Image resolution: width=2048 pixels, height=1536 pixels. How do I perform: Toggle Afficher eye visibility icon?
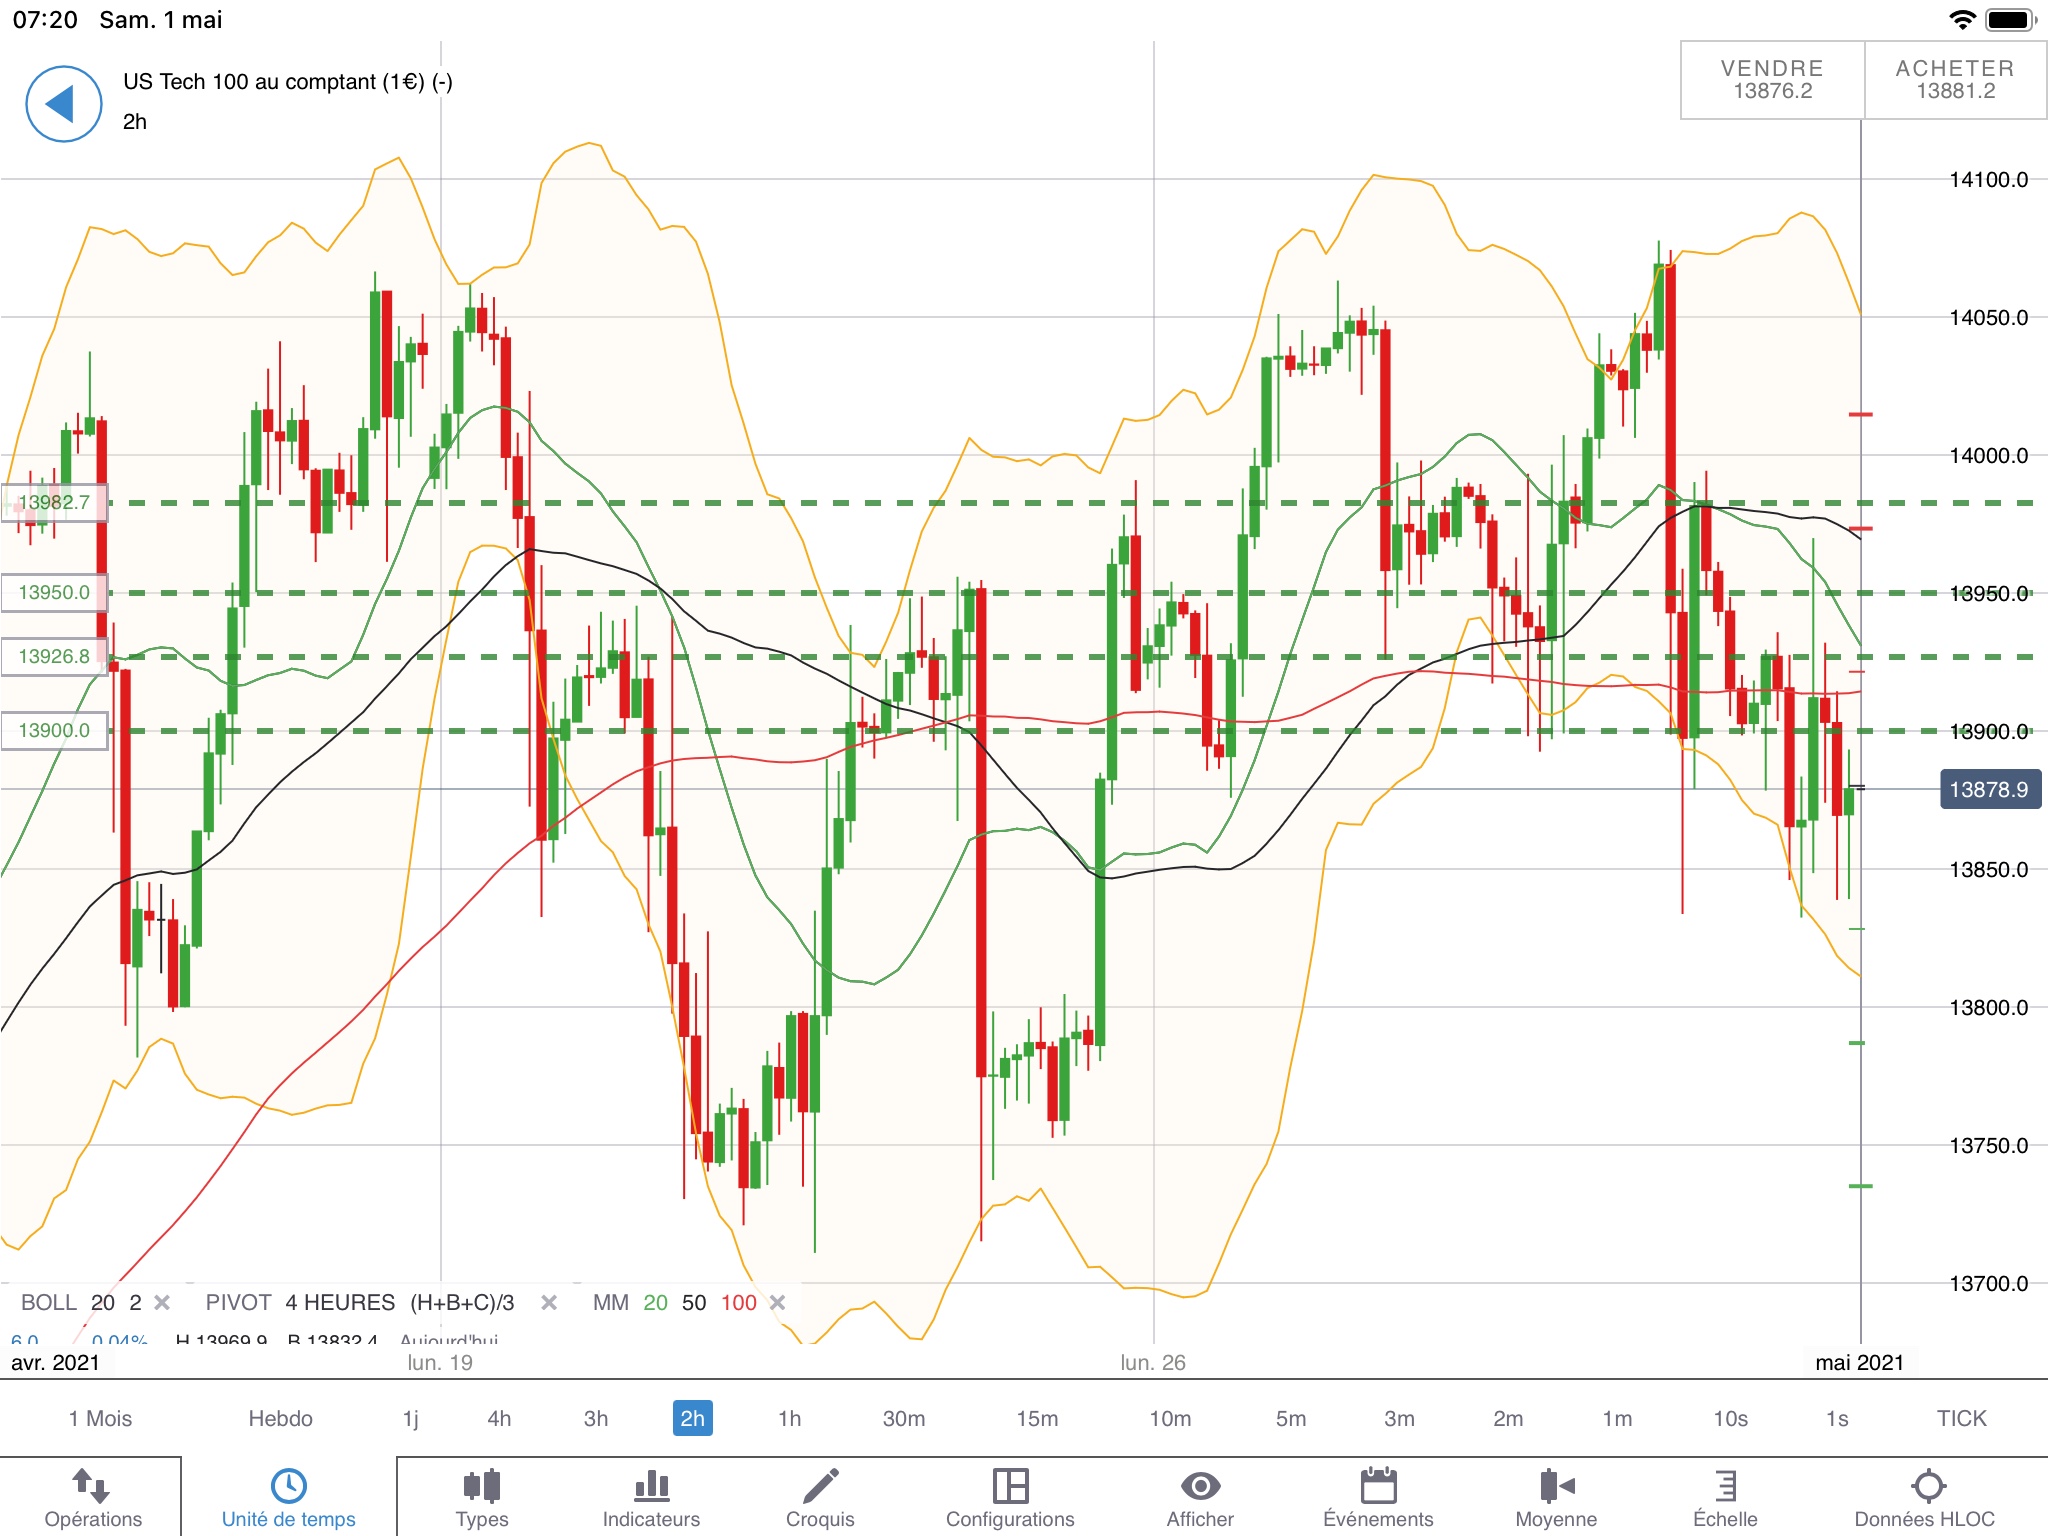tap(1200, 1486)
